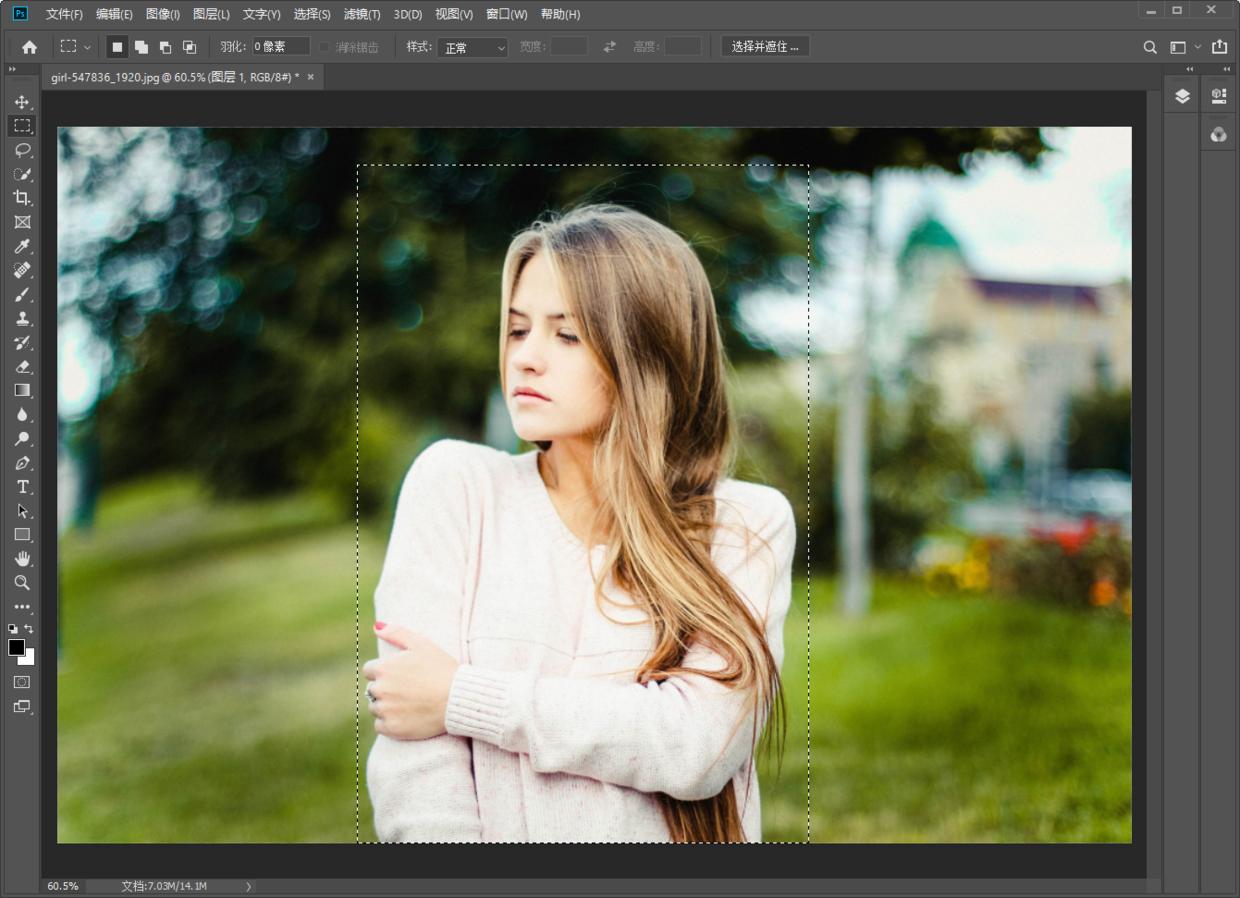Select the Move tool
1240x898 pixels.
tap(22, 102)
